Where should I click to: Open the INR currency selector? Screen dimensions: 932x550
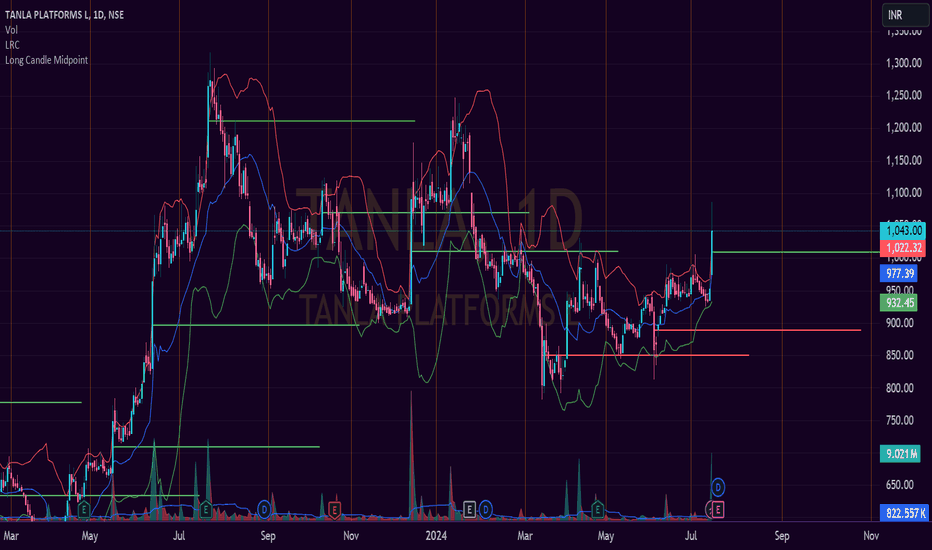click(904, 15)
